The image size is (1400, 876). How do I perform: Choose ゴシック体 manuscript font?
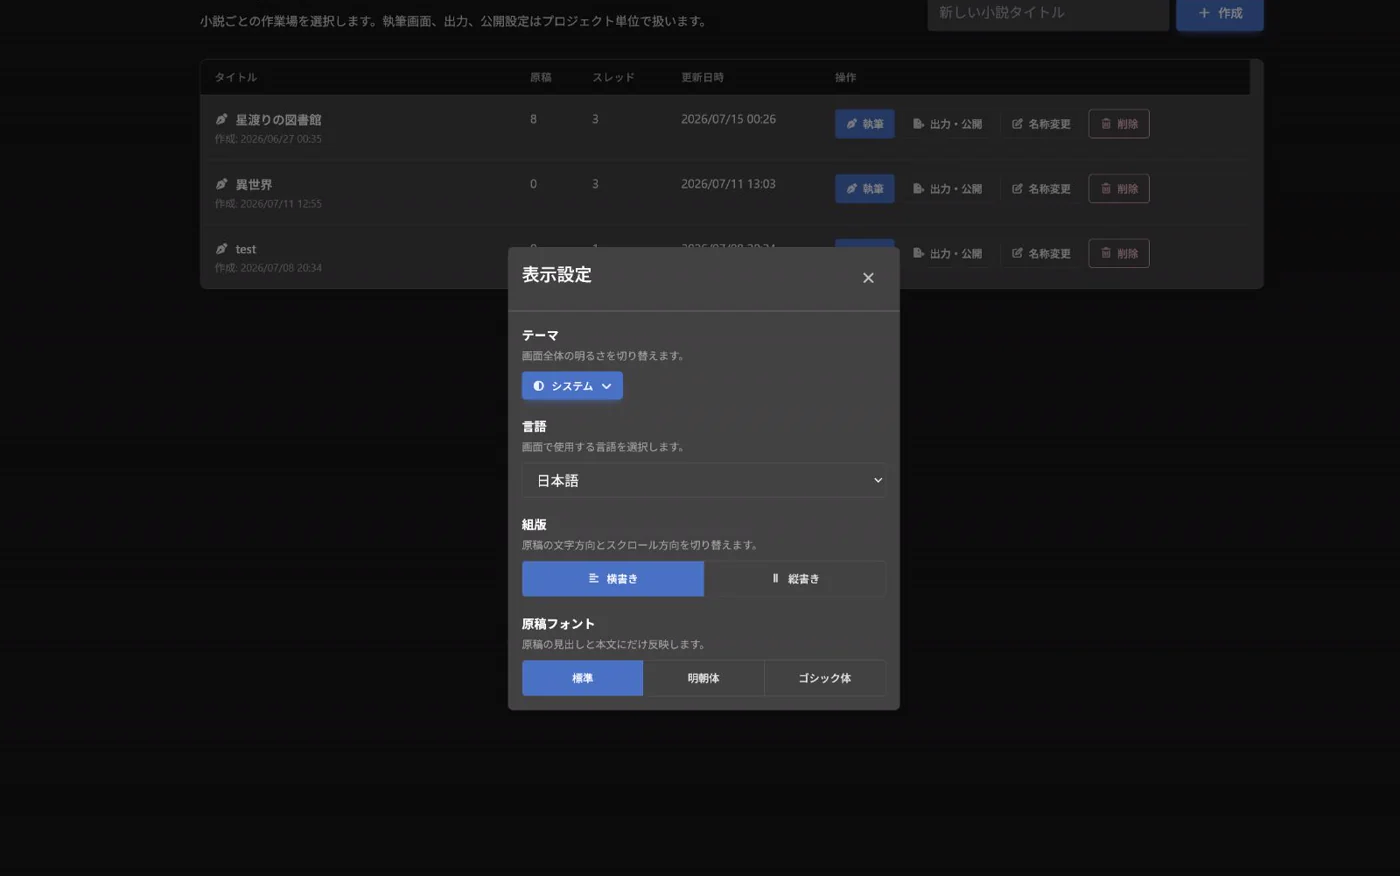coord(825,678)
